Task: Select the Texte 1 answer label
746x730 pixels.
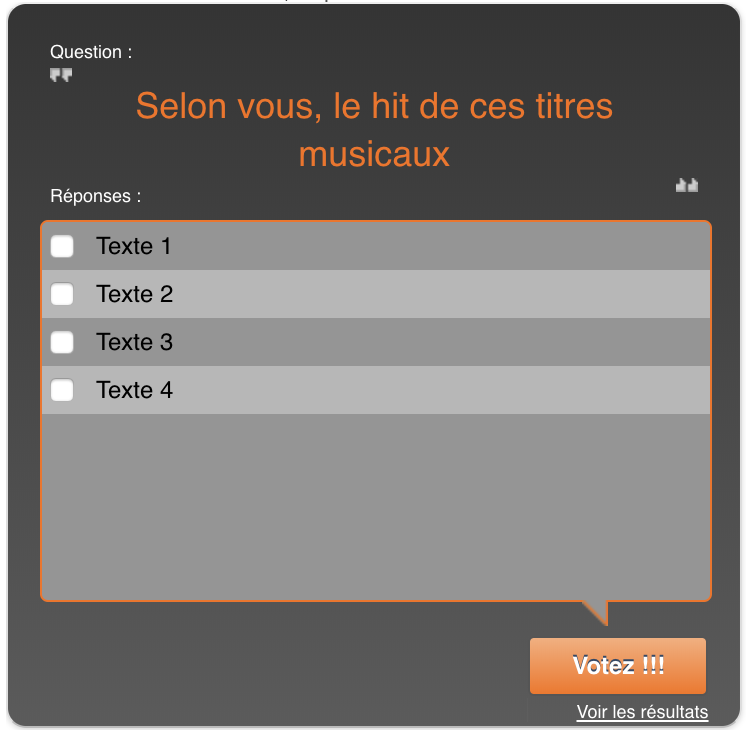Action: [x=134, y=246]
